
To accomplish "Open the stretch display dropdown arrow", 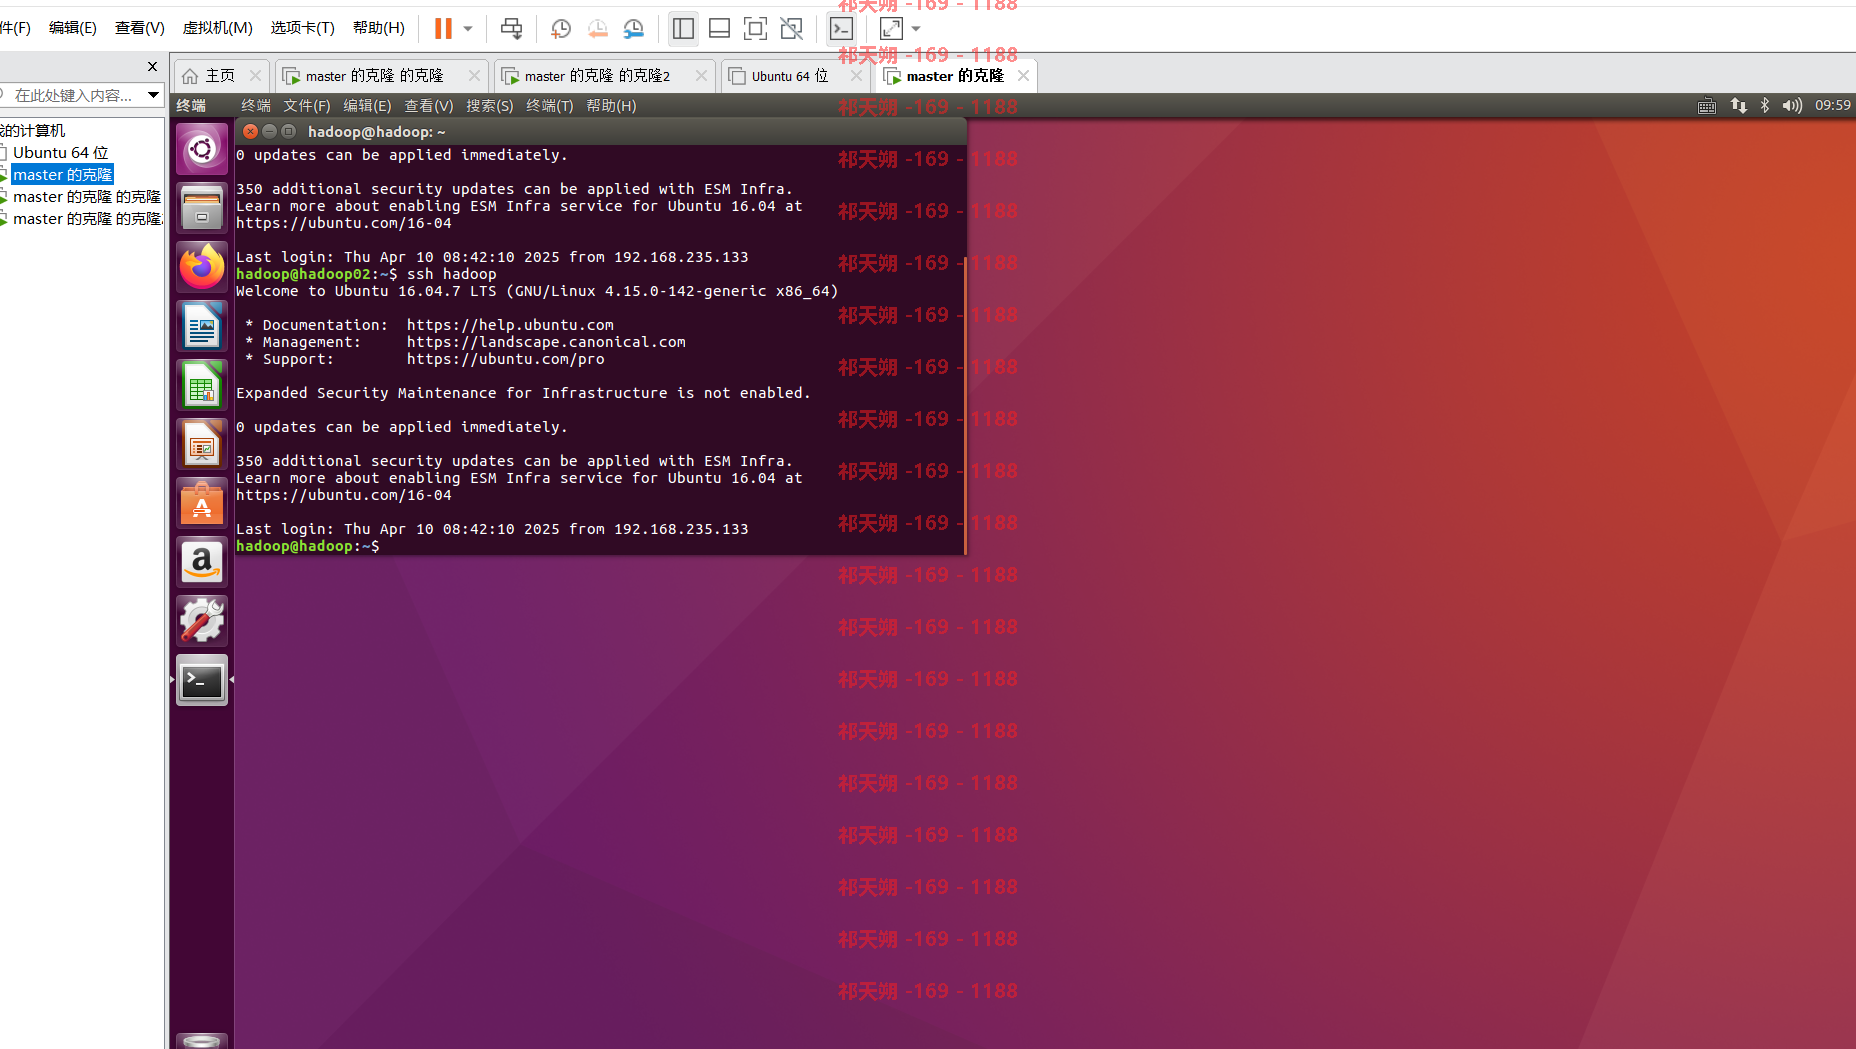I will pyautogui.click(x=916, y=28).
